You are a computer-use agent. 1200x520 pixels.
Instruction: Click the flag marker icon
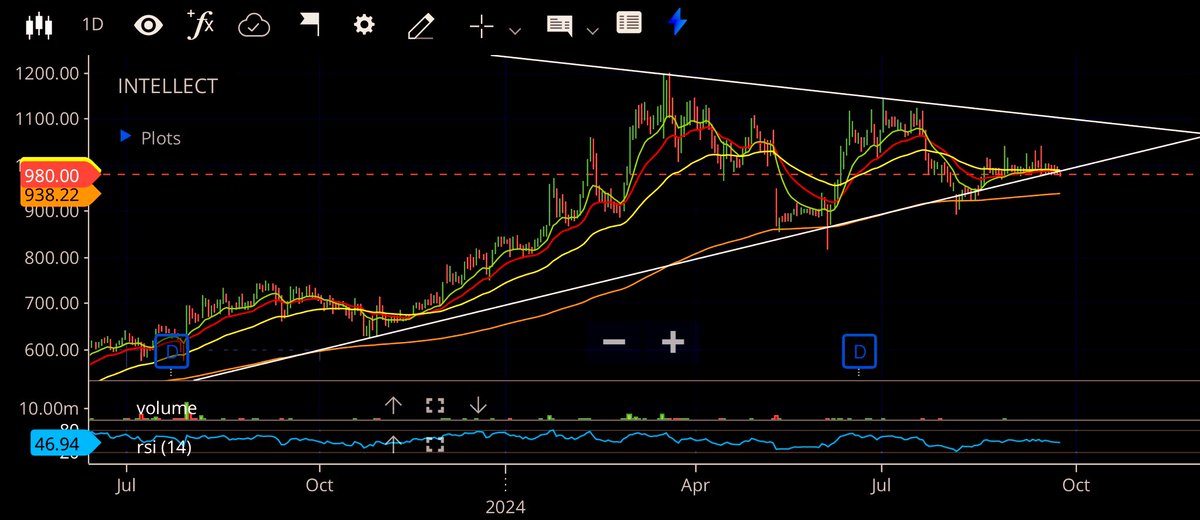coord(312,25)
